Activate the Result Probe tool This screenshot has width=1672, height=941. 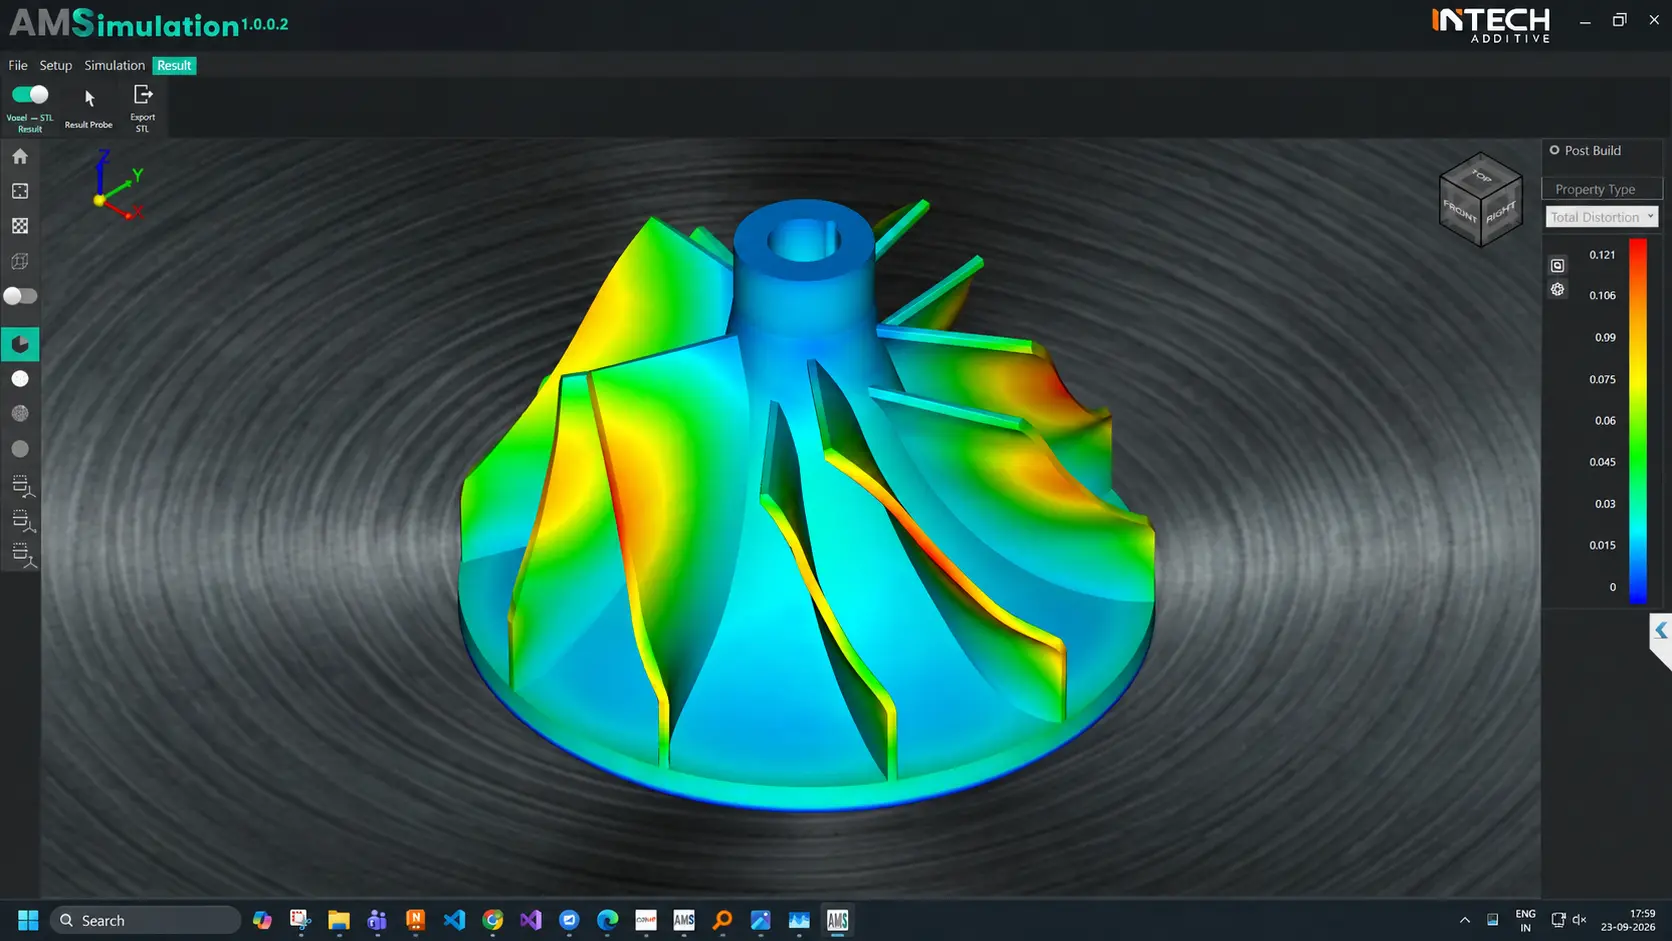tap(89, 108)
